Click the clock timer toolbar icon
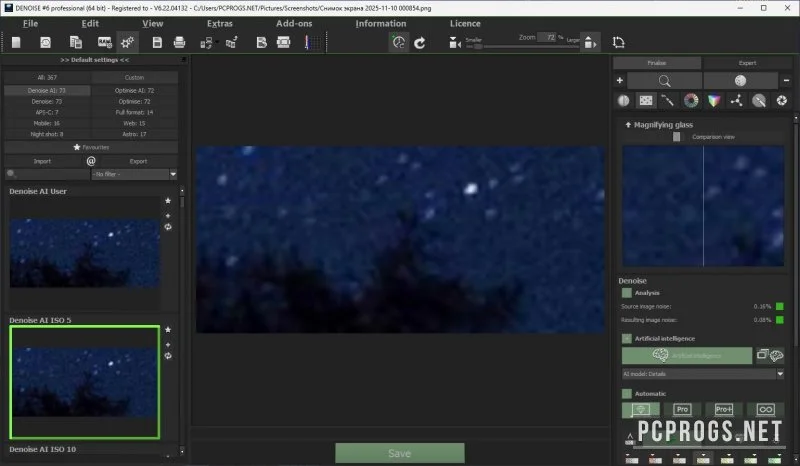Viewport: 800px width, 466px height. point(398,42)
